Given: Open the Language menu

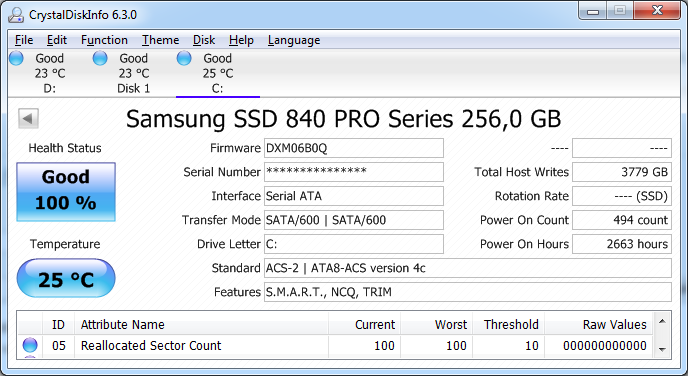Looking at the screenshot, I should tap(294, 40).
